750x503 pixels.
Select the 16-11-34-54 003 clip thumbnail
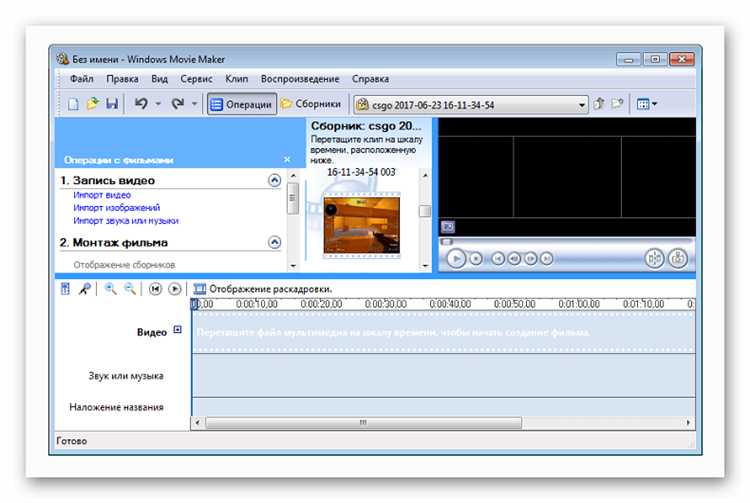click(x=362, y=225)
